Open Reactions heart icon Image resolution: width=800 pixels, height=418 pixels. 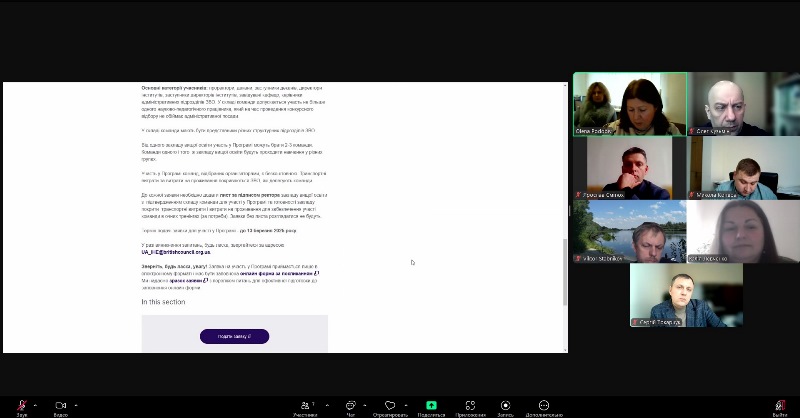pos(390,406)
